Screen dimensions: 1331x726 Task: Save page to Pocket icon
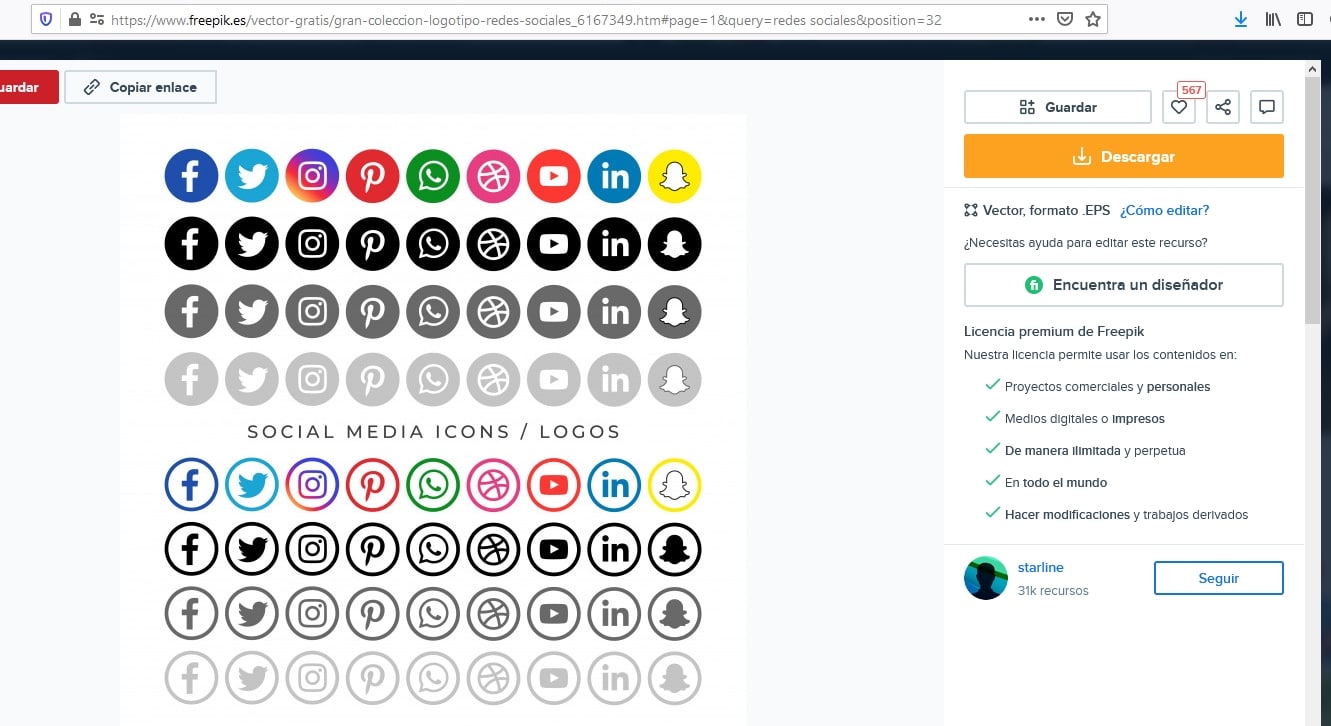point(1066,19)
